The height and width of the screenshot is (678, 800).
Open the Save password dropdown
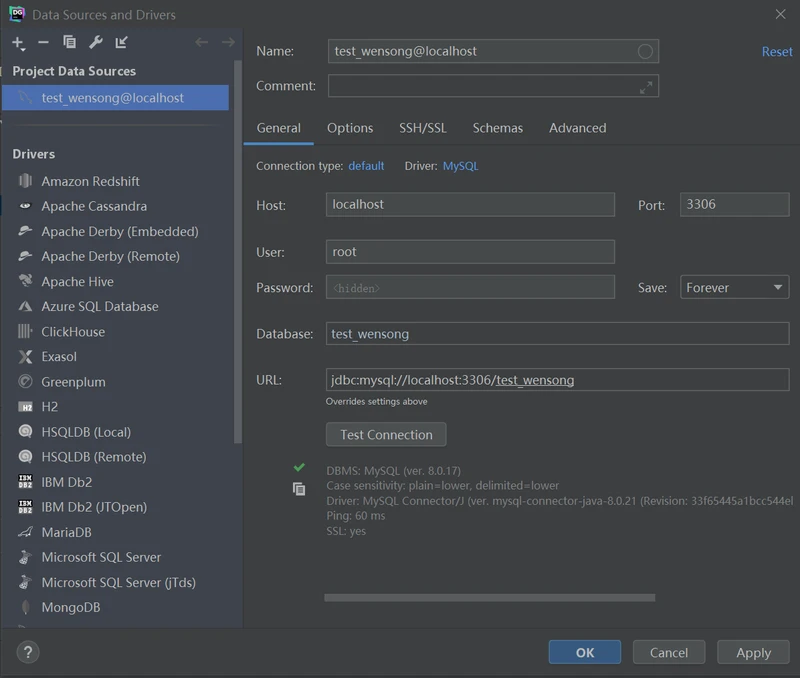click(734, 288)
